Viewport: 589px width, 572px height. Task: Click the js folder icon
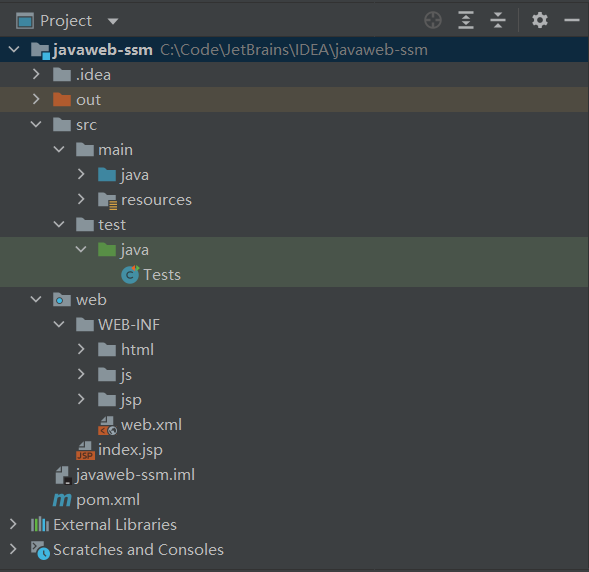pos(107,374)
